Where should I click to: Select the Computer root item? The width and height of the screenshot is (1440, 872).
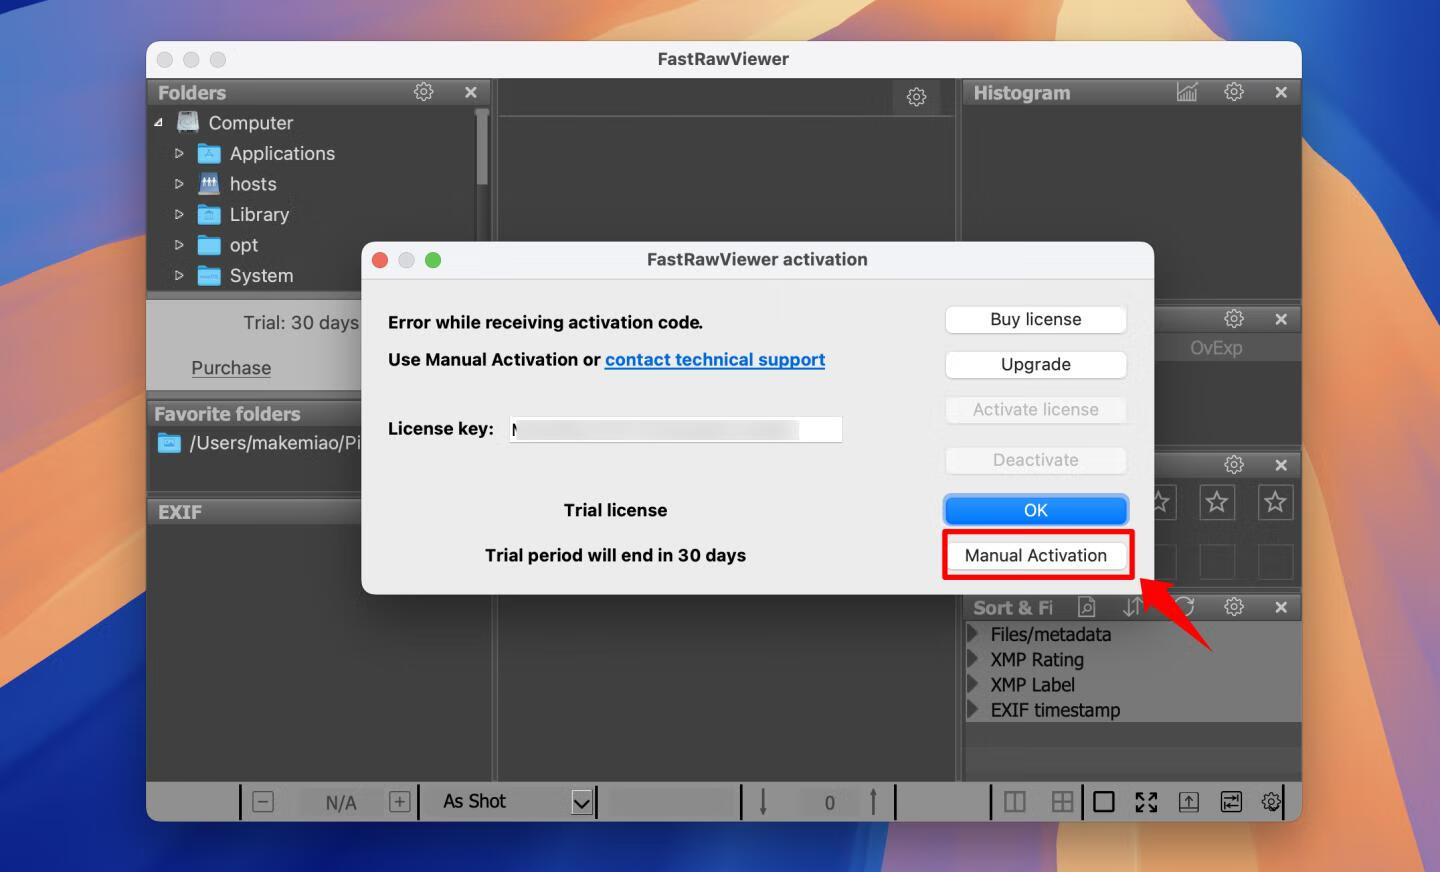coord(250,123)
